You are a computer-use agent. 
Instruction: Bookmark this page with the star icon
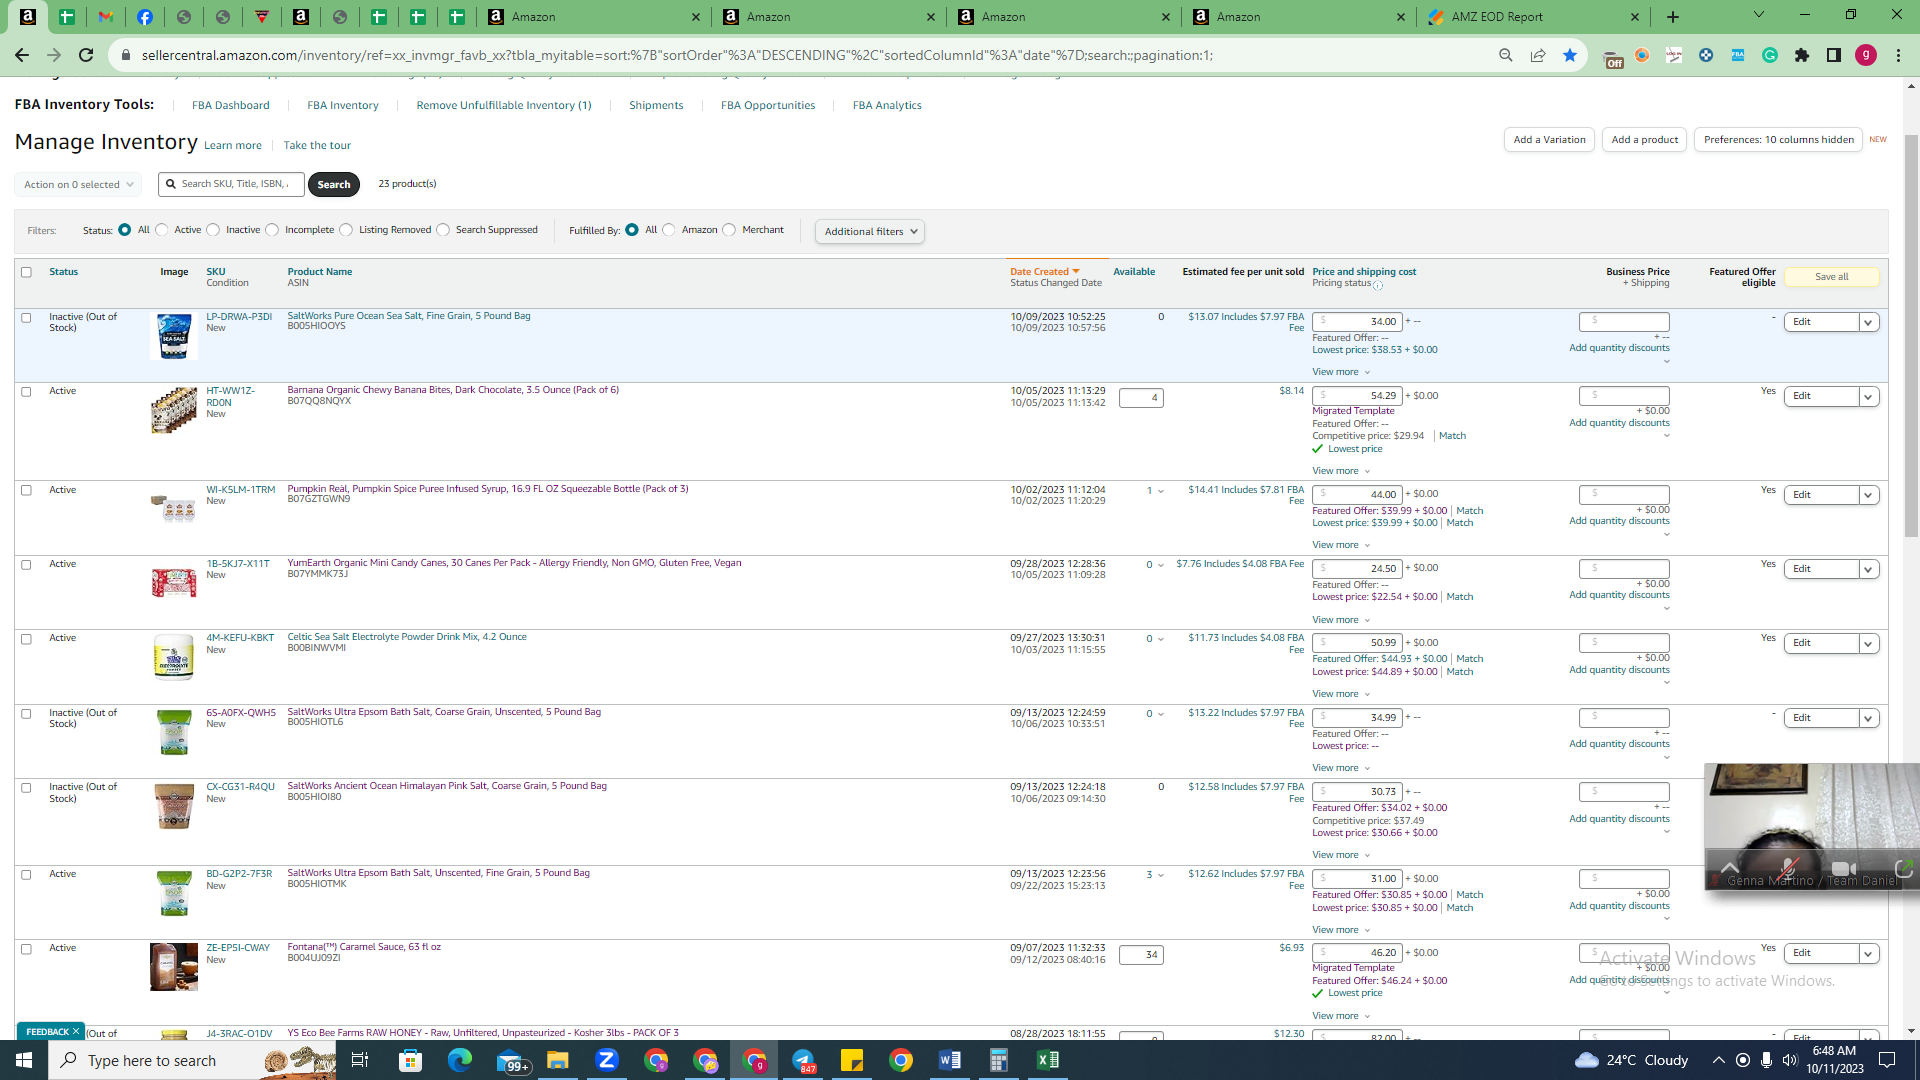(1570, 55)
